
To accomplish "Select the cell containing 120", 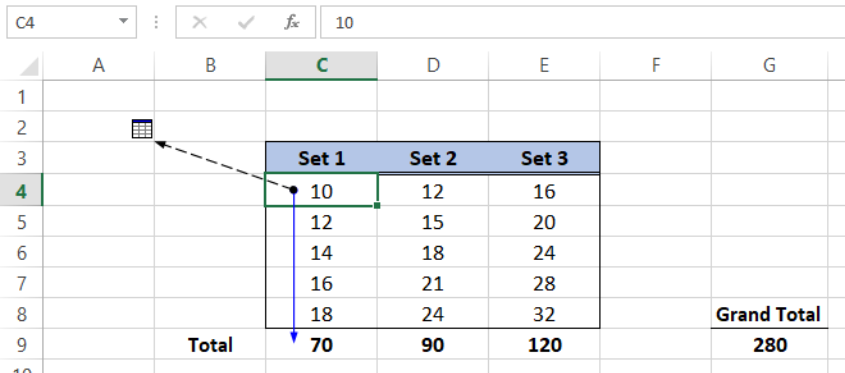I will point(544,344).
